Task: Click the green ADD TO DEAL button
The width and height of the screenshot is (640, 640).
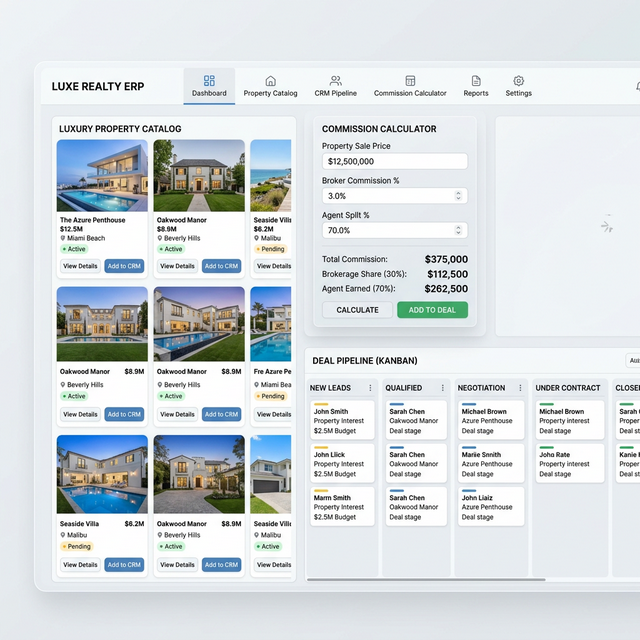Action: pos(432,310)
